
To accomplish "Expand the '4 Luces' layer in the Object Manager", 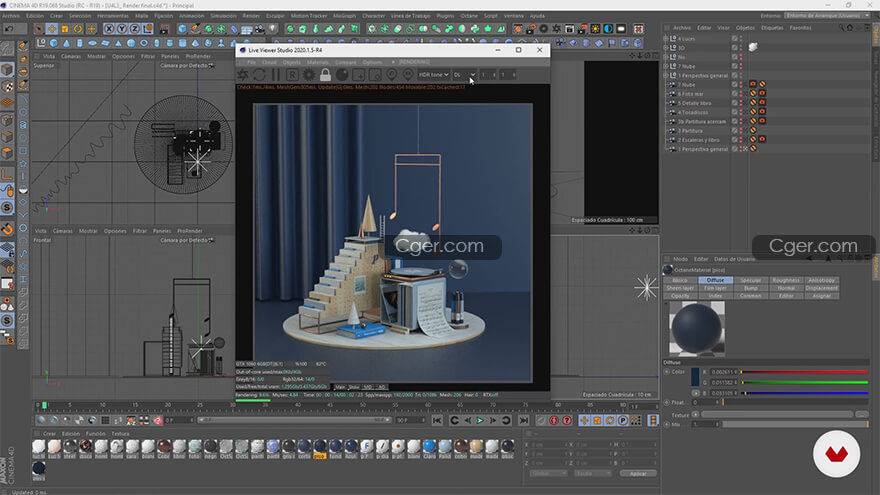I will [x=666, y=39].
